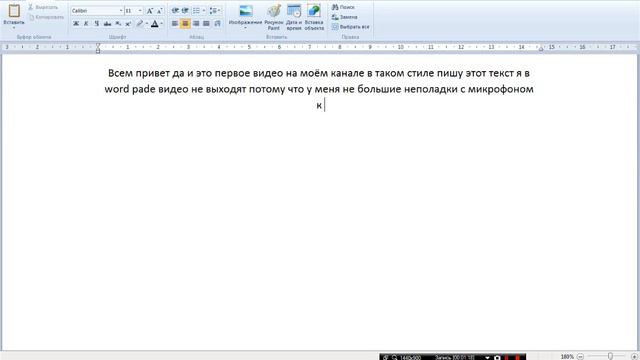Toggle superscript formatting
Screen dimensions: 640x360
pos(128,24)
